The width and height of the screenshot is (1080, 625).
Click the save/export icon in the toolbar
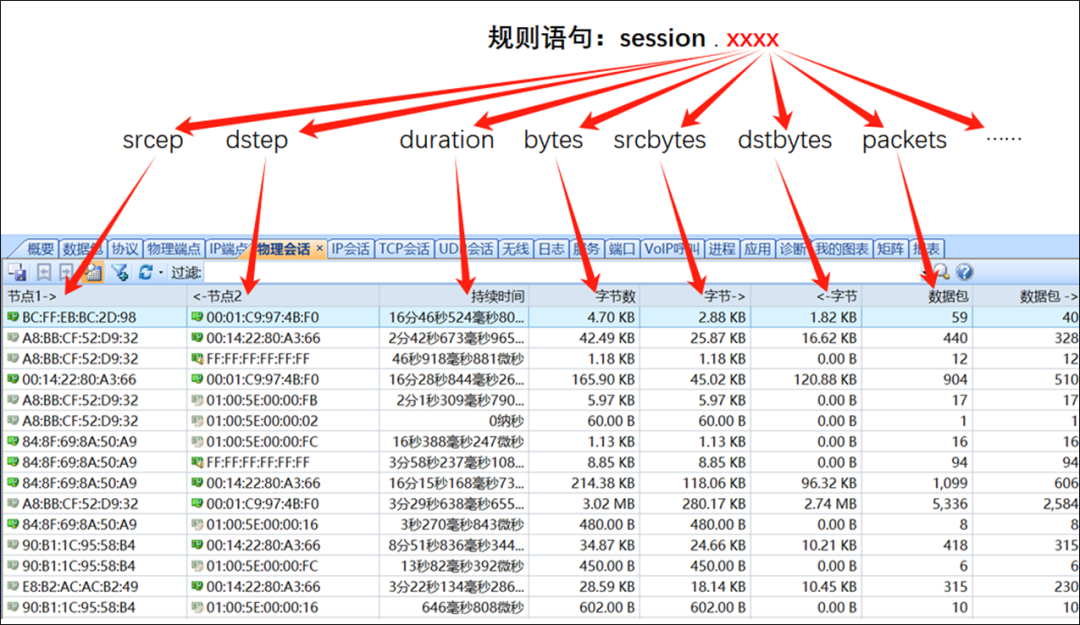click(x=17, y=272)
